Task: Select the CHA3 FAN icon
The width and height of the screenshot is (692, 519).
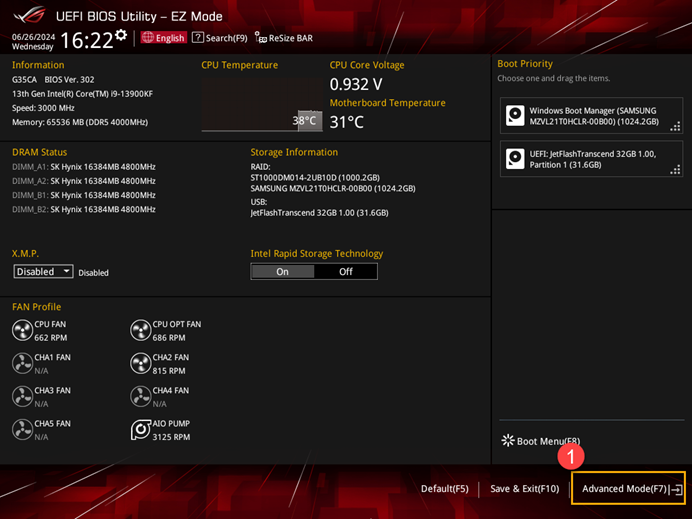Action: pyautogui.click(x=22, y=397)
